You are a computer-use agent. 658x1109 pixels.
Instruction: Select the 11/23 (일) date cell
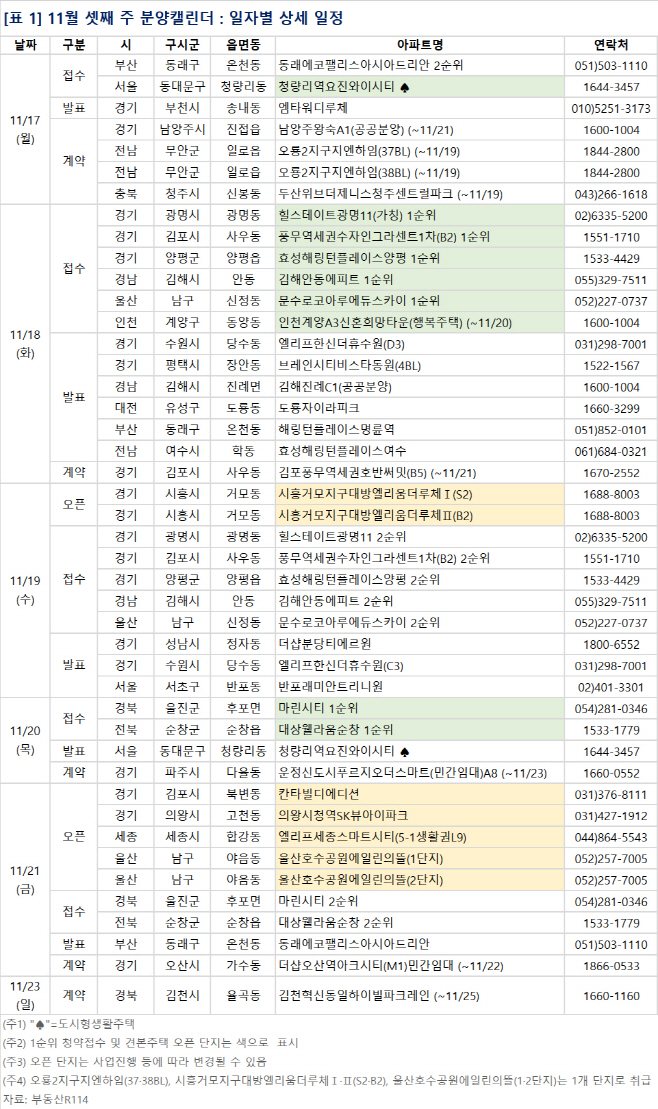click(x=25, y=995)
